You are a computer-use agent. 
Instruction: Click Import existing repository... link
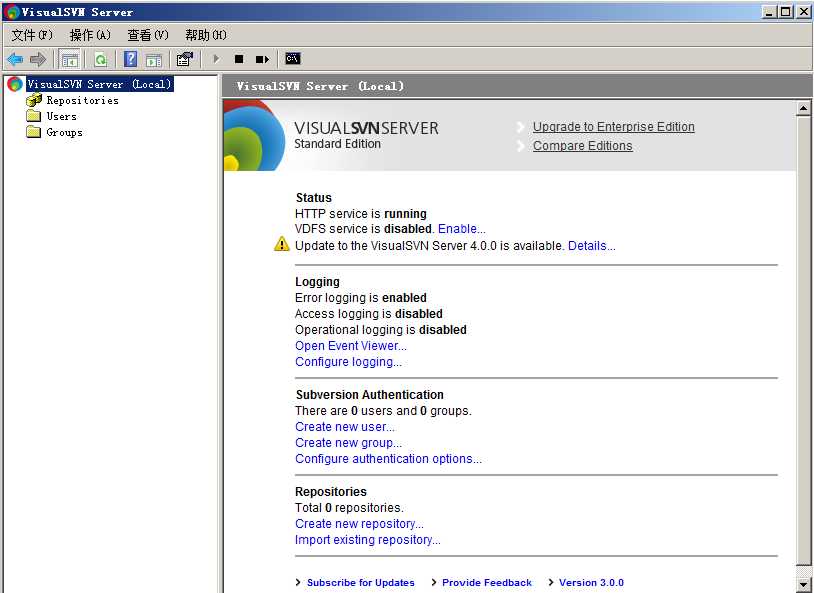(368, 540)
